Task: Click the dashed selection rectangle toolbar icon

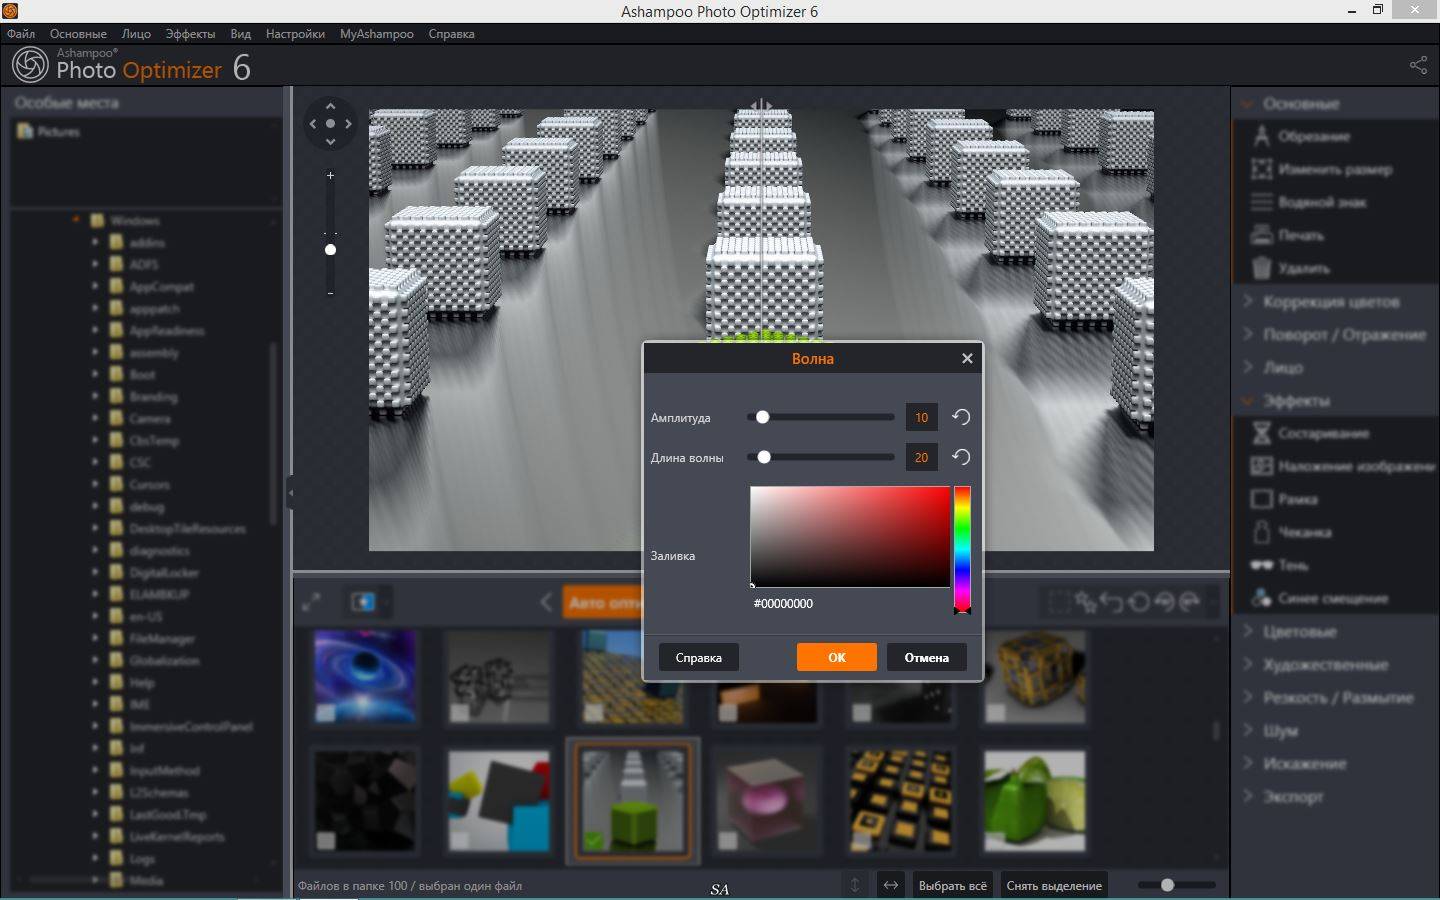Action: point(1060,602)
